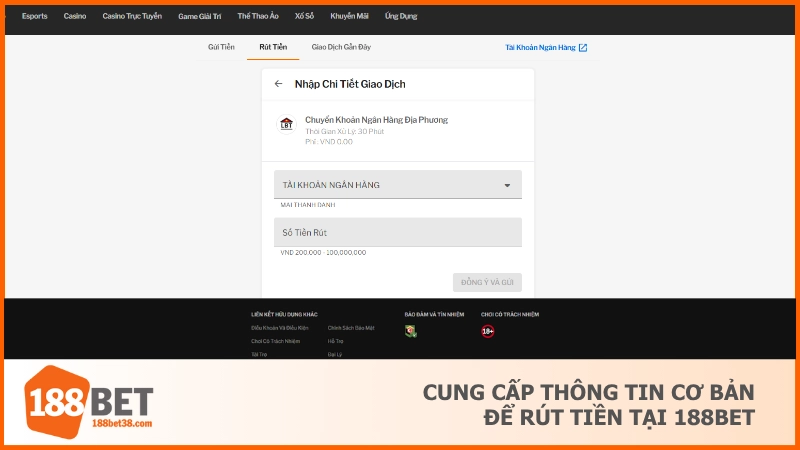Open the Esports menu
This screenshot has width=800, height=450.
[35, 16]
